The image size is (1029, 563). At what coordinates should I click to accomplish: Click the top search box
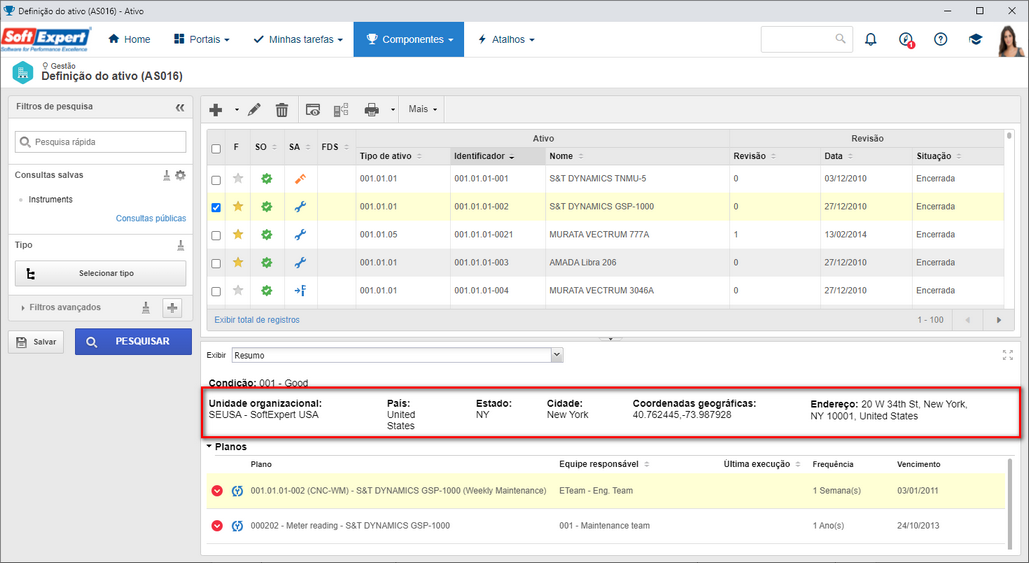click(807, 39)
